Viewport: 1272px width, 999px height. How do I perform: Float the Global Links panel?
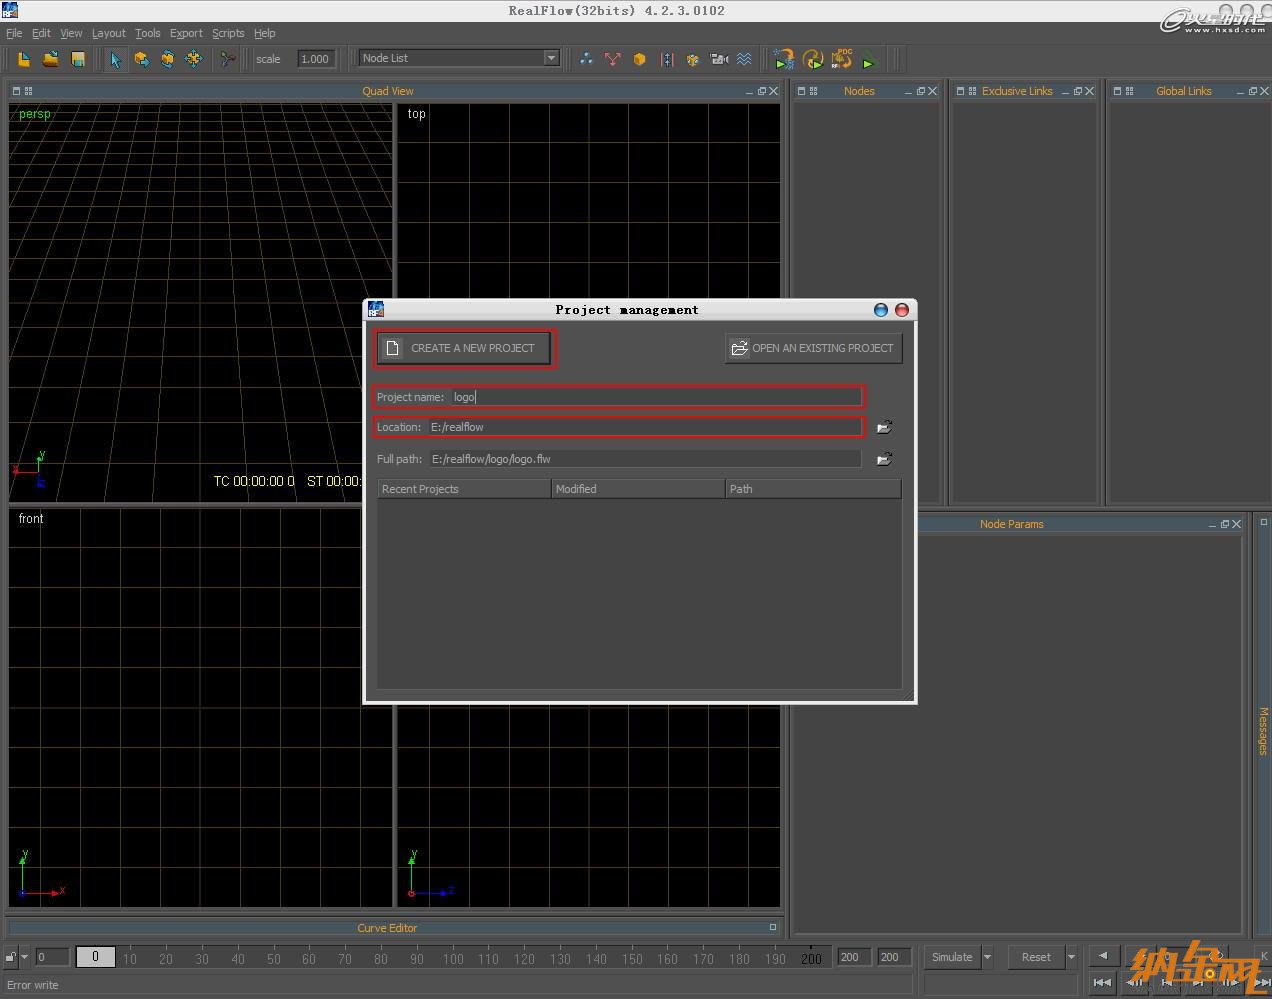coord(1253,91)
